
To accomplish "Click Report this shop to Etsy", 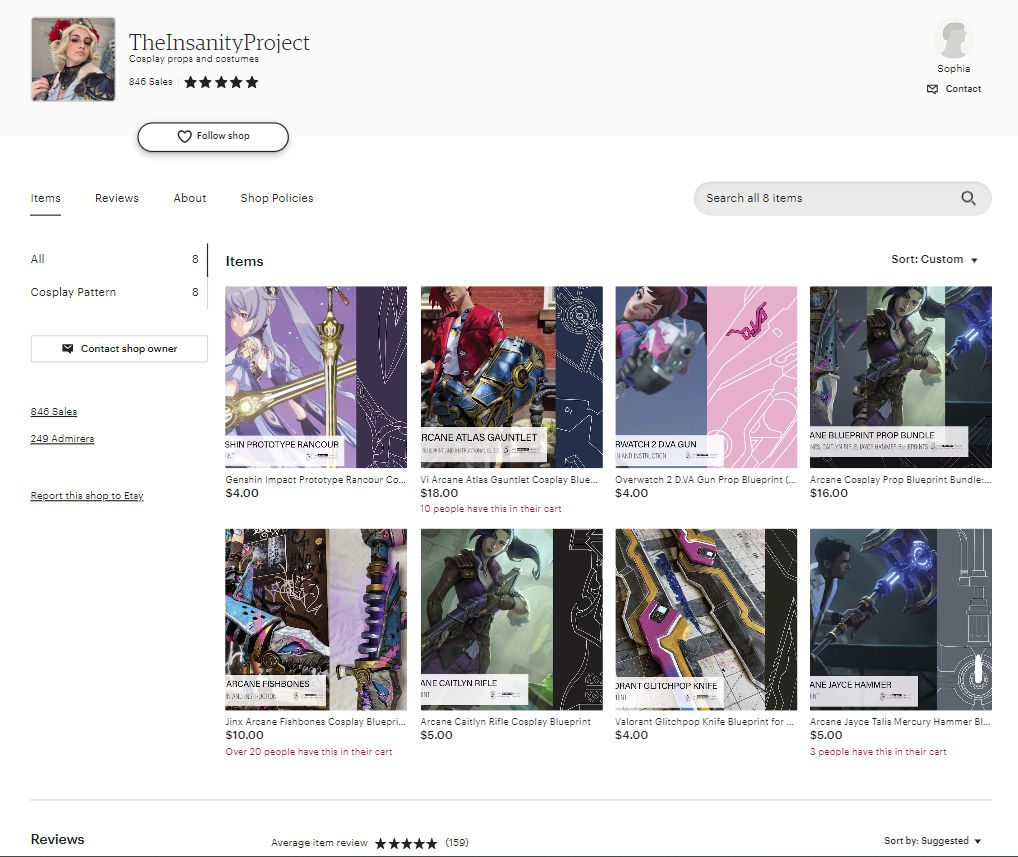I will [87, 495].
